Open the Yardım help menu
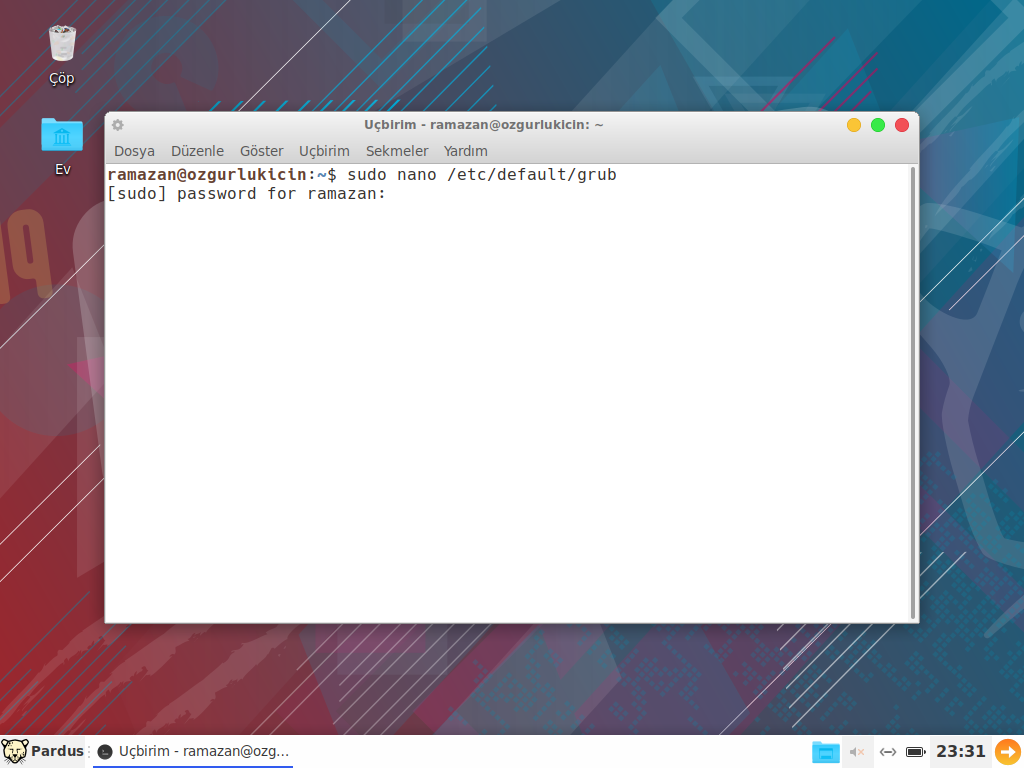The width and height of the screenshot is (1024, 768). 465,151
